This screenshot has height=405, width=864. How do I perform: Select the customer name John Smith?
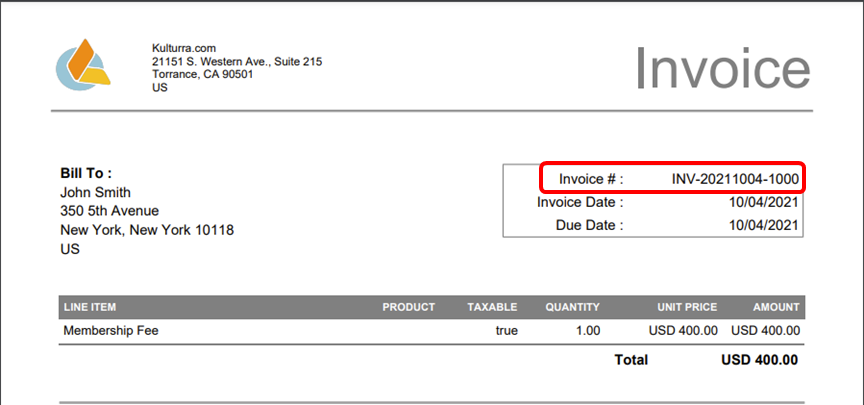(x=95, y=192)
